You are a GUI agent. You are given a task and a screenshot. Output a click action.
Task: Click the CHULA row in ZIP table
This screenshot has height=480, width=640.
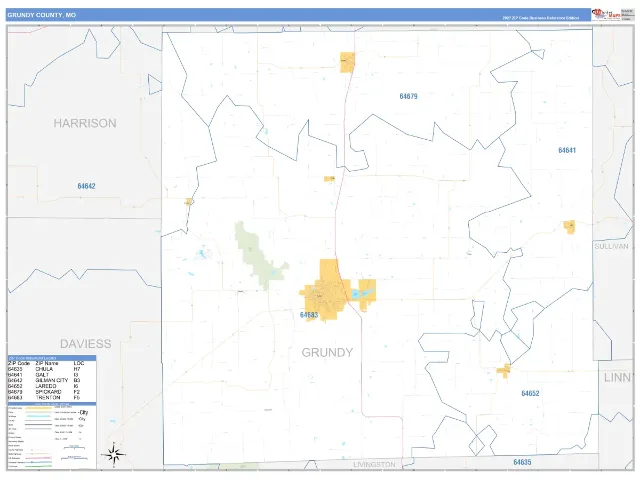[x=46, y=369]
